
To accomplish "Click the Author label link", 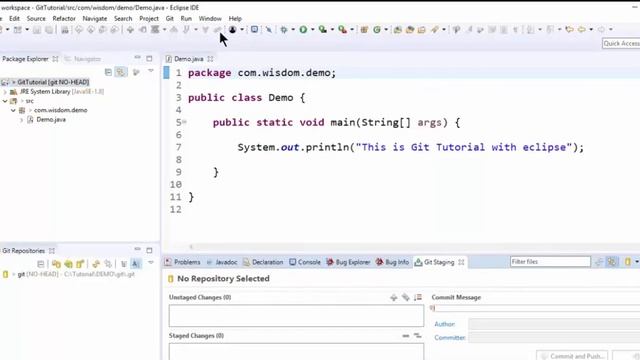I will tap(444, 324).
